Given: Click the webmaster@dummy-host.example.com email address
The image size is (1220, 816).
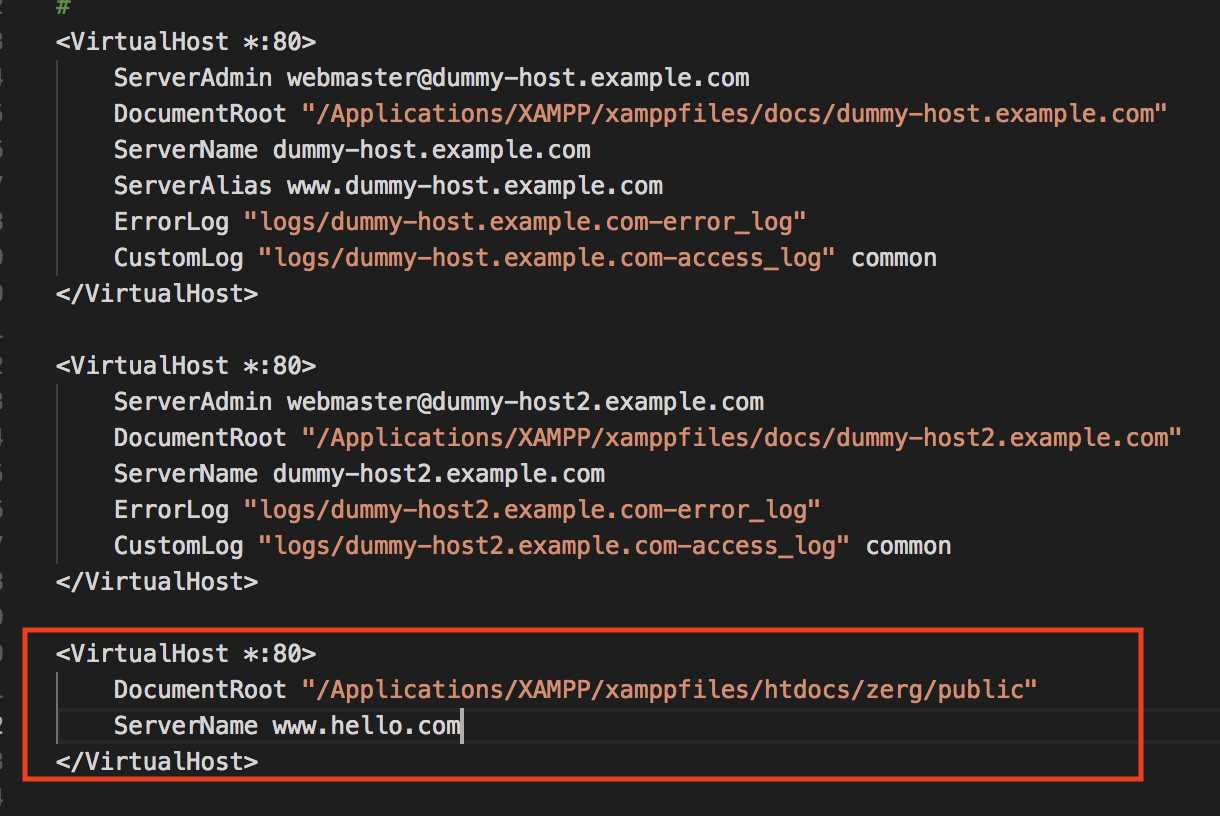Looking at the screenshot, I should (518, 78).
